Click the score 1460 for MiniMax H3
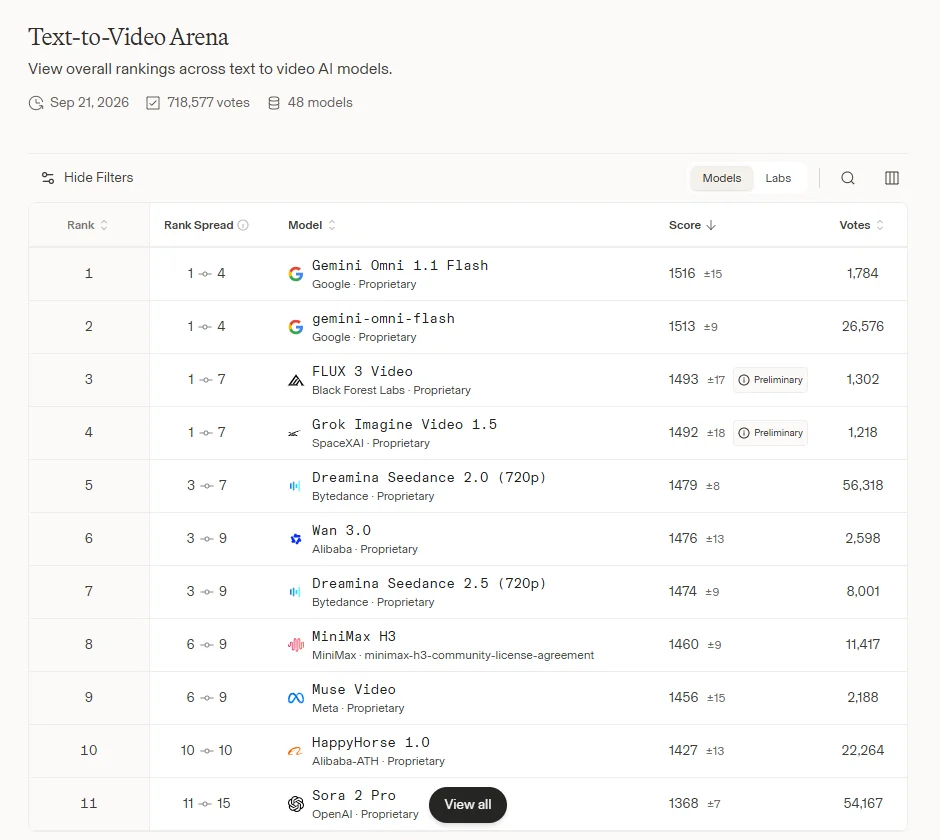940x840 pixels. click(x=683, y=644)
